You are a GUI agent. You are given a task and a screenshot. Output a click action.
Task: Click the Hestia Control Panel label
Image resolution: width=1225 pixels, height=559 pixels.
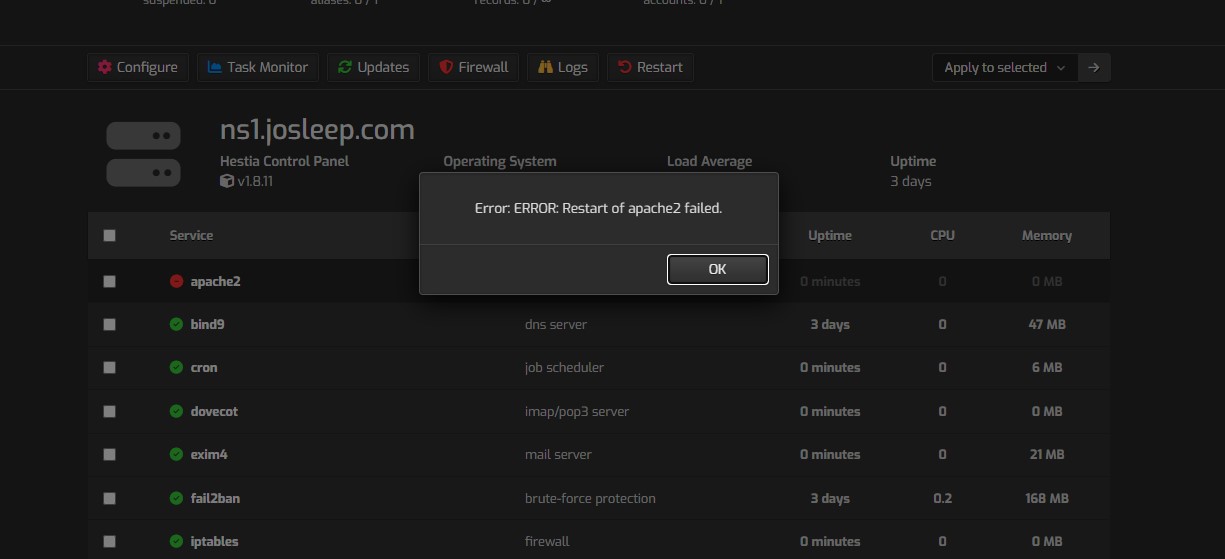pyautogui.click(x=284, y=161)
